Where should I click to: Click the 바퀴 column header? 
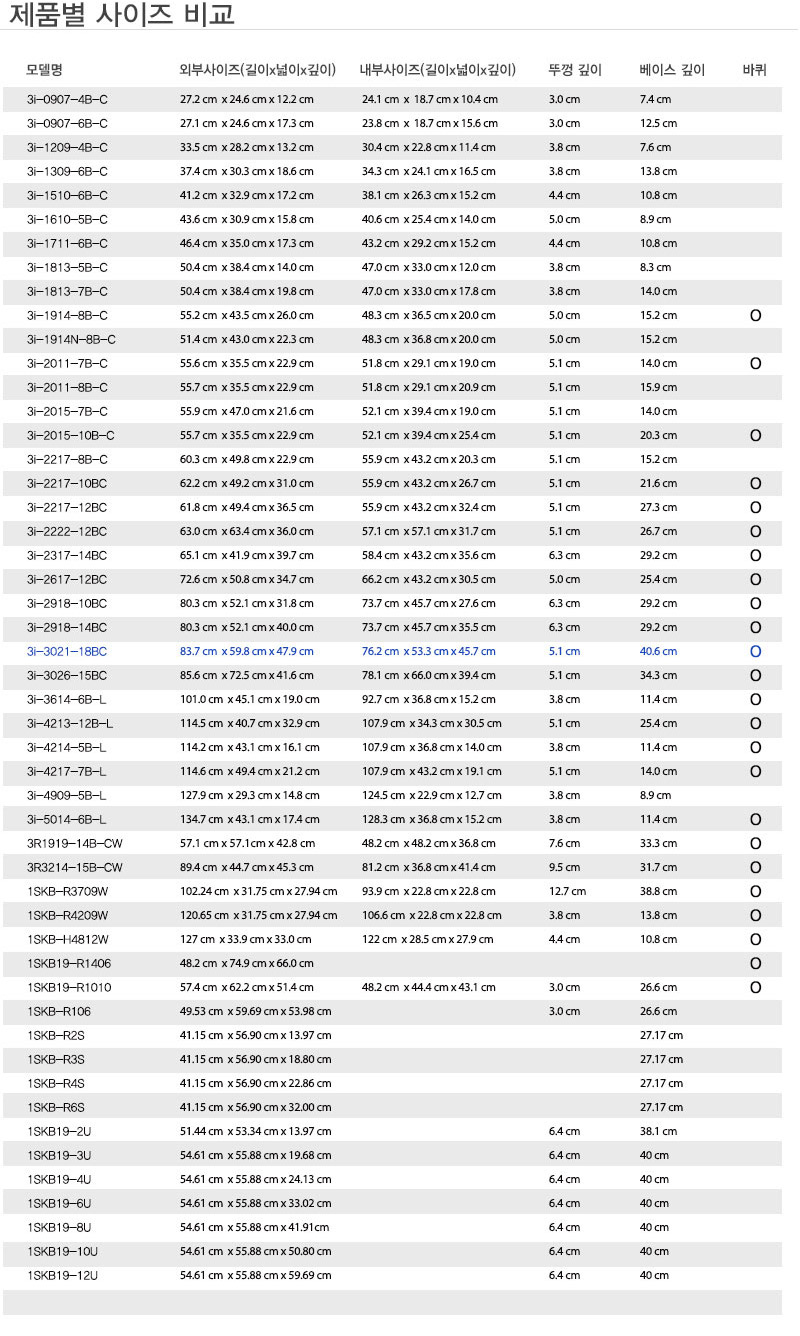click(x=755, y=70)
